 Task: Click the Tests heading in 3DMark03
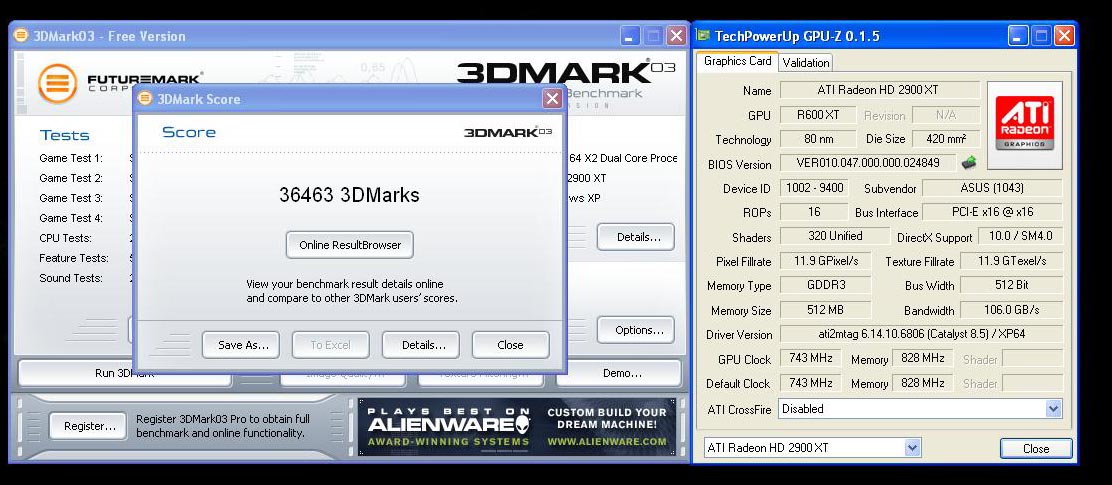pyautogui.click(x=65, y=135)
